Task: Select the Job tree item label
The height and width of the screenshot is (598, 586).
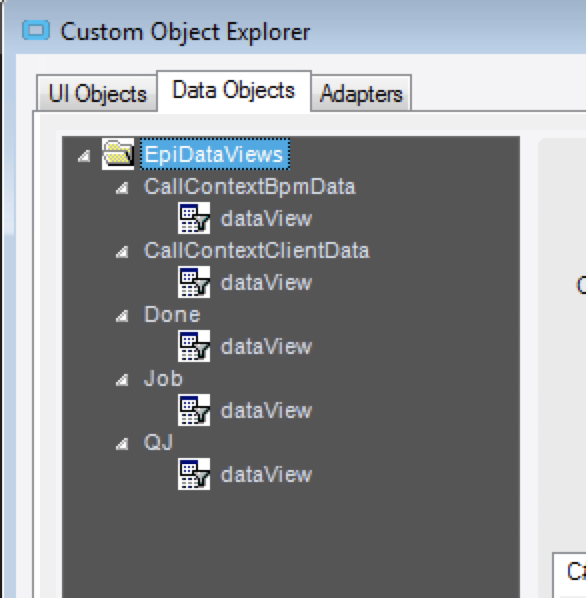Action: coord(163,379)
